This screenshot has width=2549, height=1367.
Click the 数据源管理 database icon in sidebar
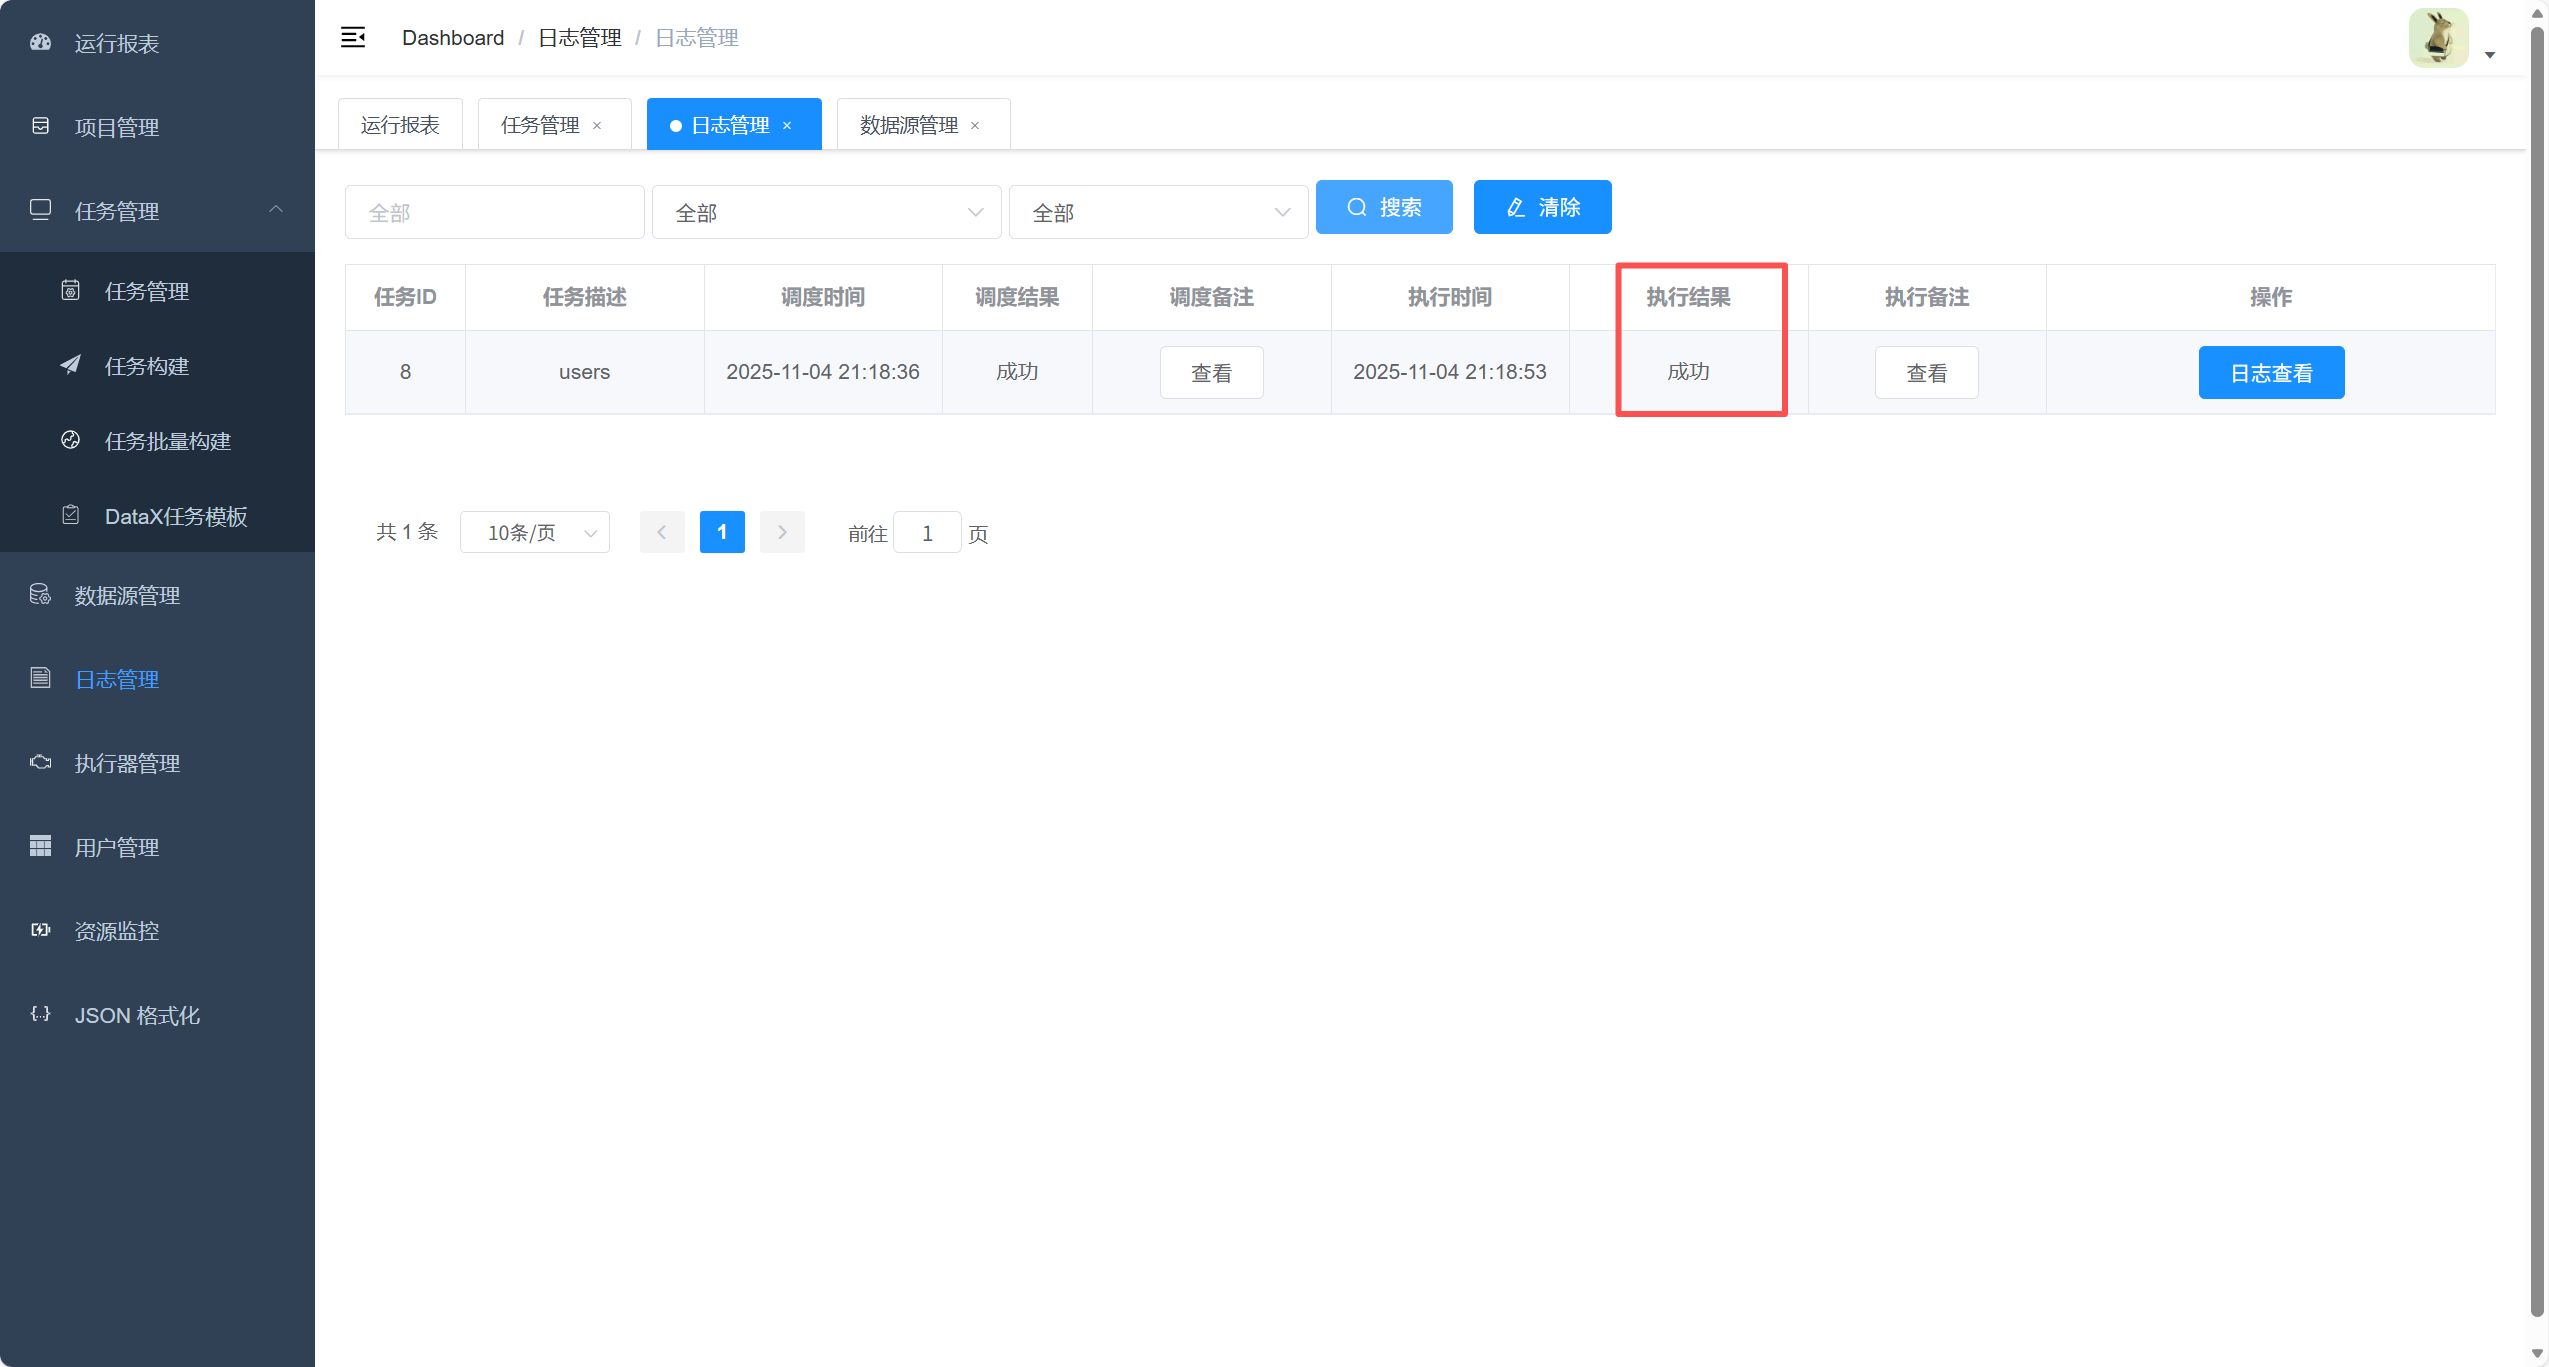[40, 594]
